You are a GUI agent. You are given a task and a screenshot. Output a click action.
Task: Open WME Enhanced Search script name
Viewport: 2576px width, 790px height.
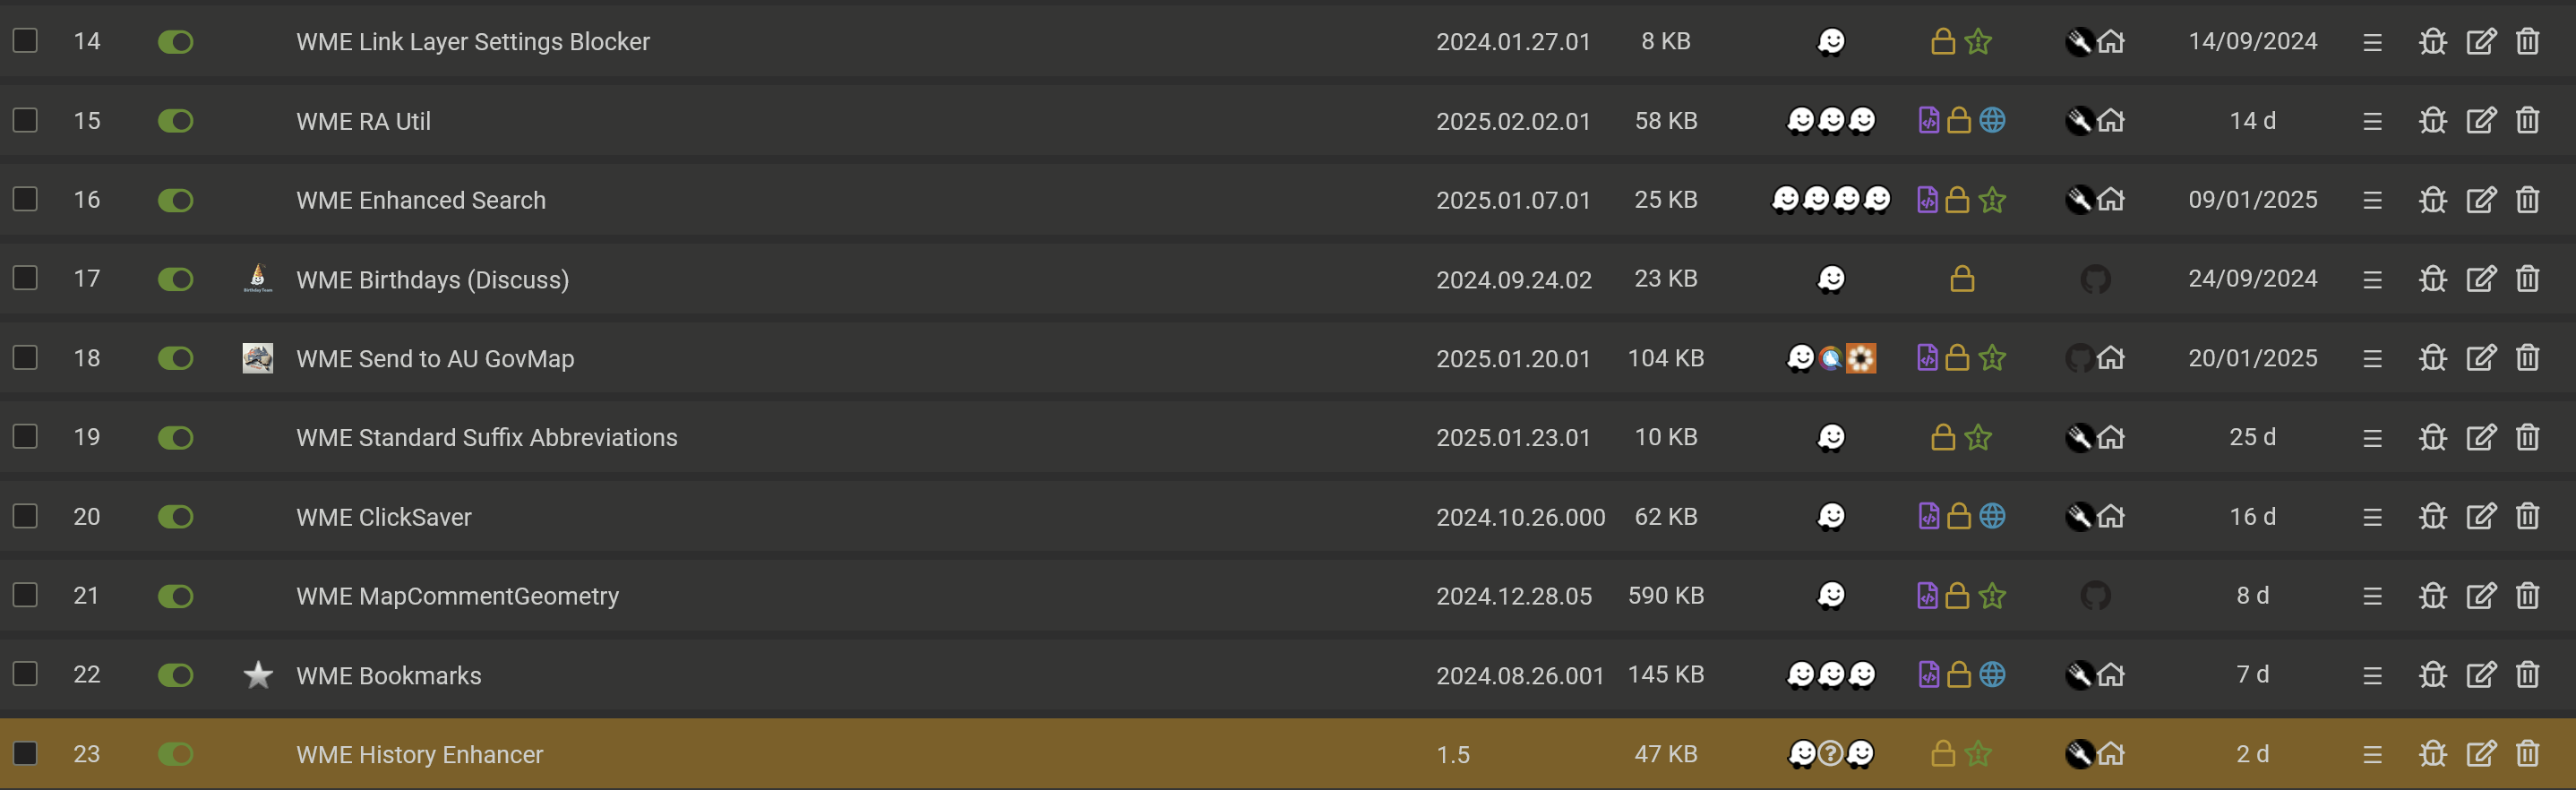[x=421, y=200]
